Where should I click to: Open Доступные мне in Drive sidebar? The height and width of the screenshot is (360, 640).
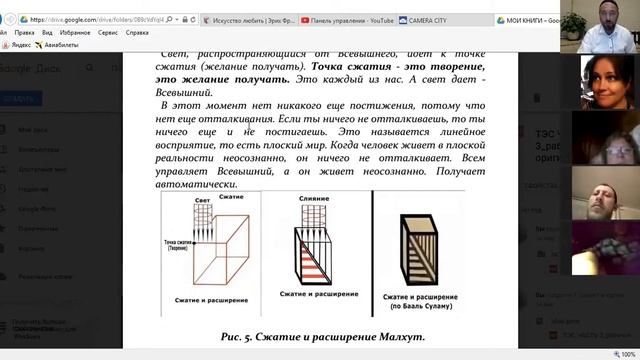[x=42, y=169]
